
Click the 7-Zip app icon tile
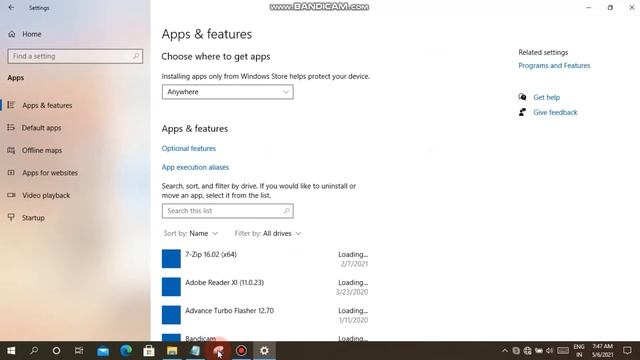tap(171, 259)
